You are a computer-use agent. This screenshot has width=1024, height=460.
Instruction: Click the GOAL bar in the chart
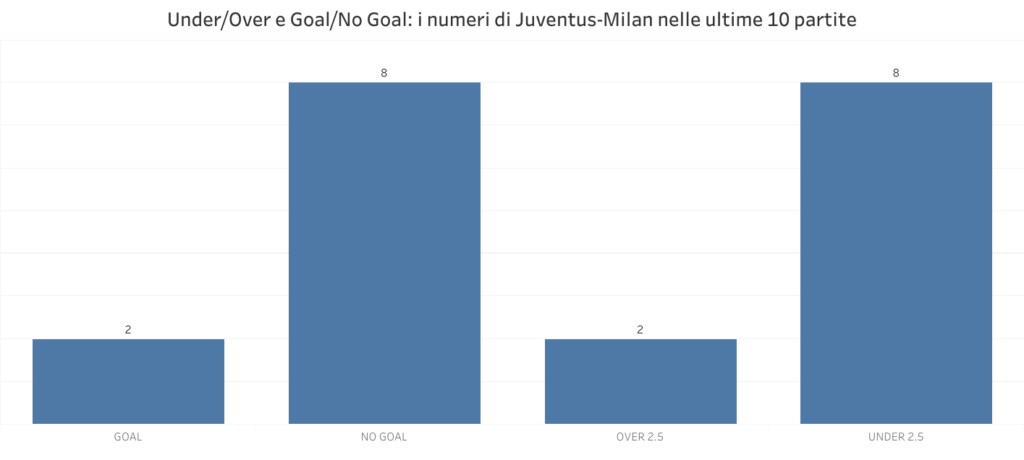(x=128, y=381)
